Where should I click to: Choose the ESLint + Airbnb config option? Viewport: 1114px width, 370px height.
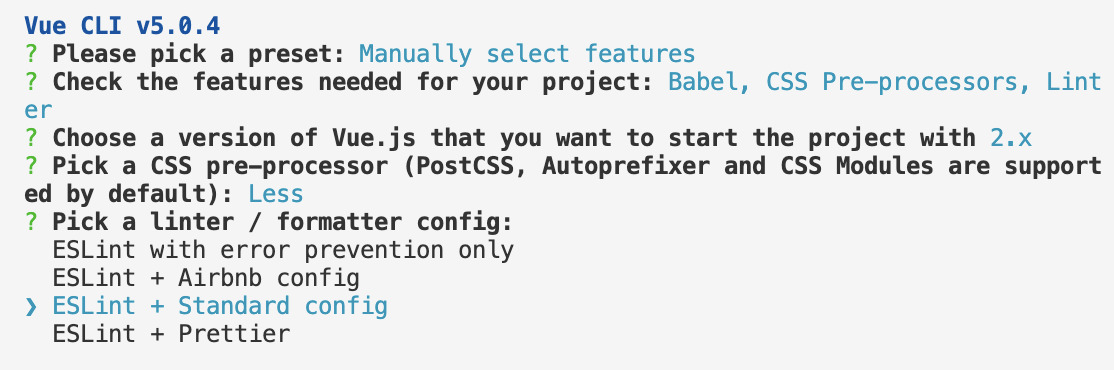206,278
